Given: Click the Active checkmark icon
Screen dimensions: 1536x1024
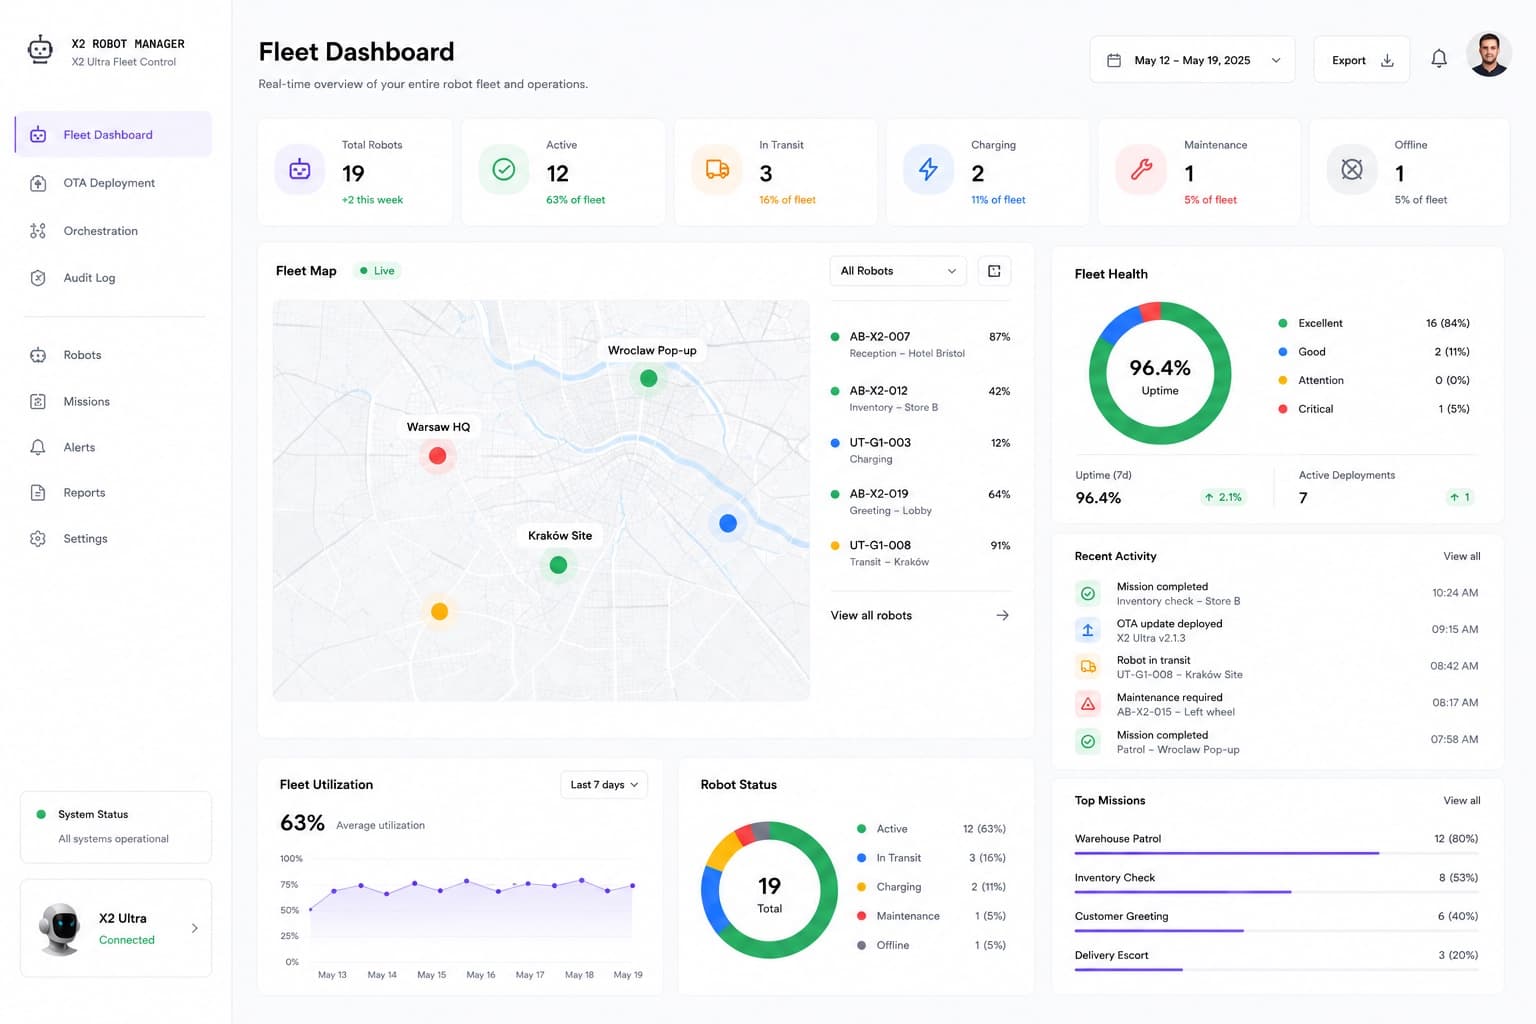Looking at the screenshot, I should click(504, 170).
